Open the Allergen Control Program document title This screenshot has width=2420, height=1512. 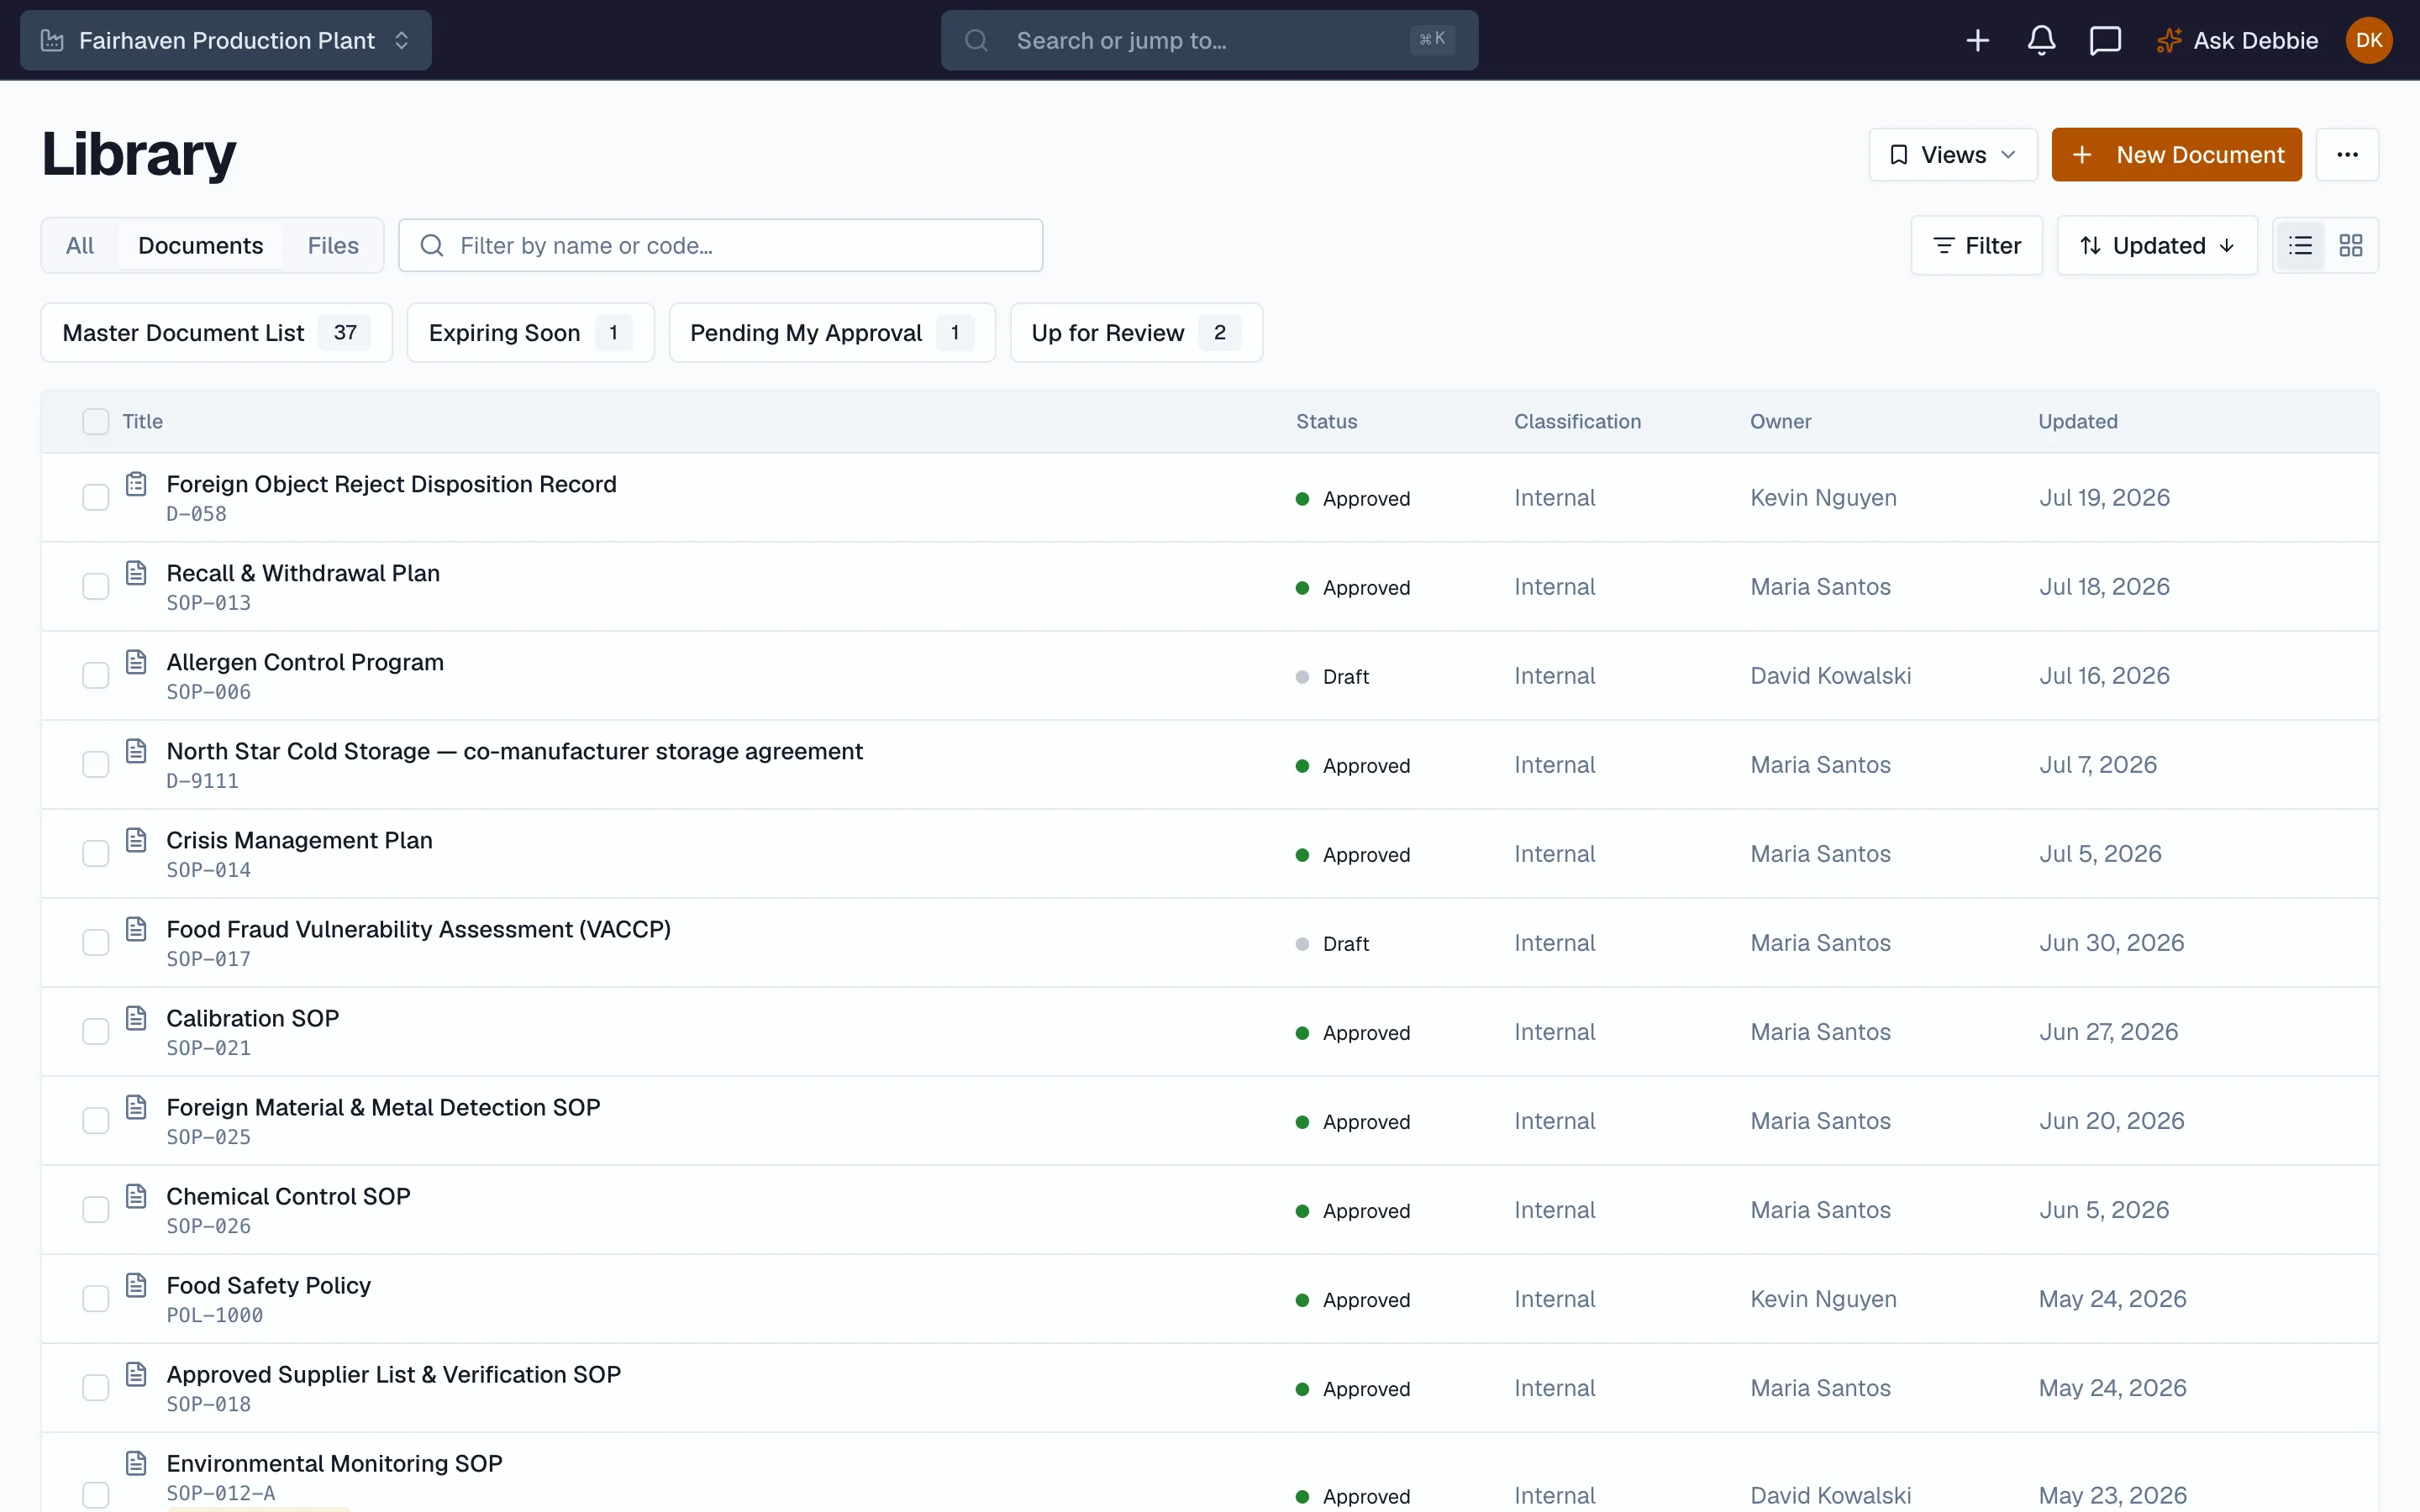click(305, 662)
